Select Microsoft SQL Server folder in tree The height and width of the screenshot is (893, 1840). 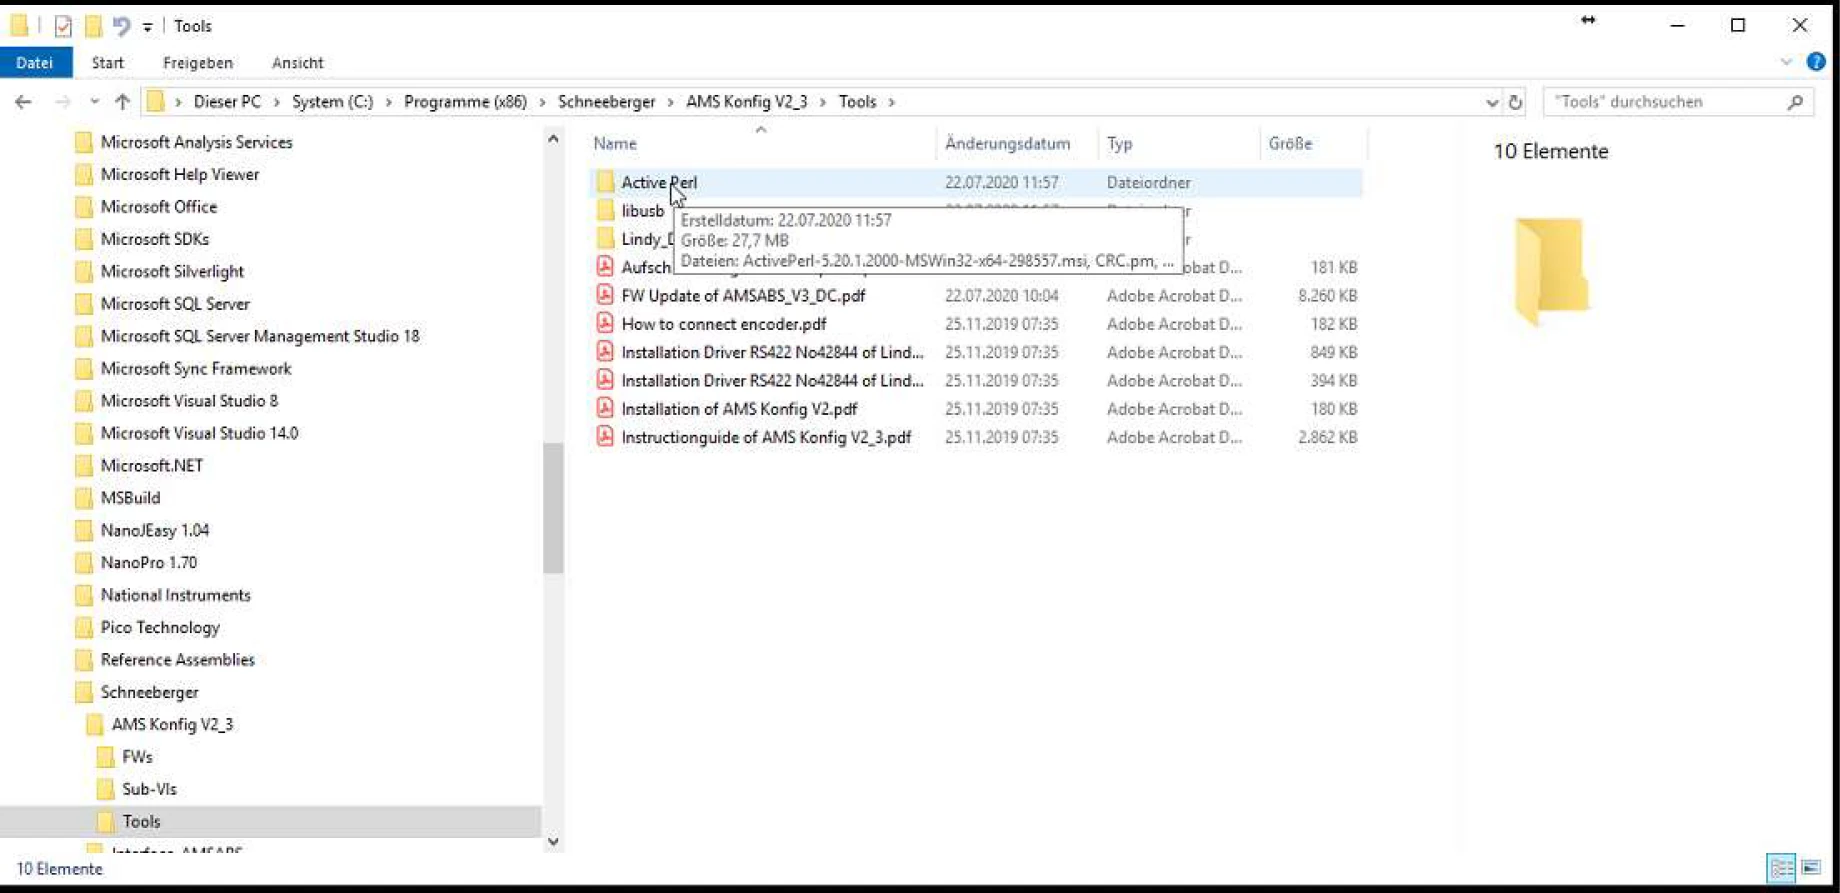tap(175, 304)
